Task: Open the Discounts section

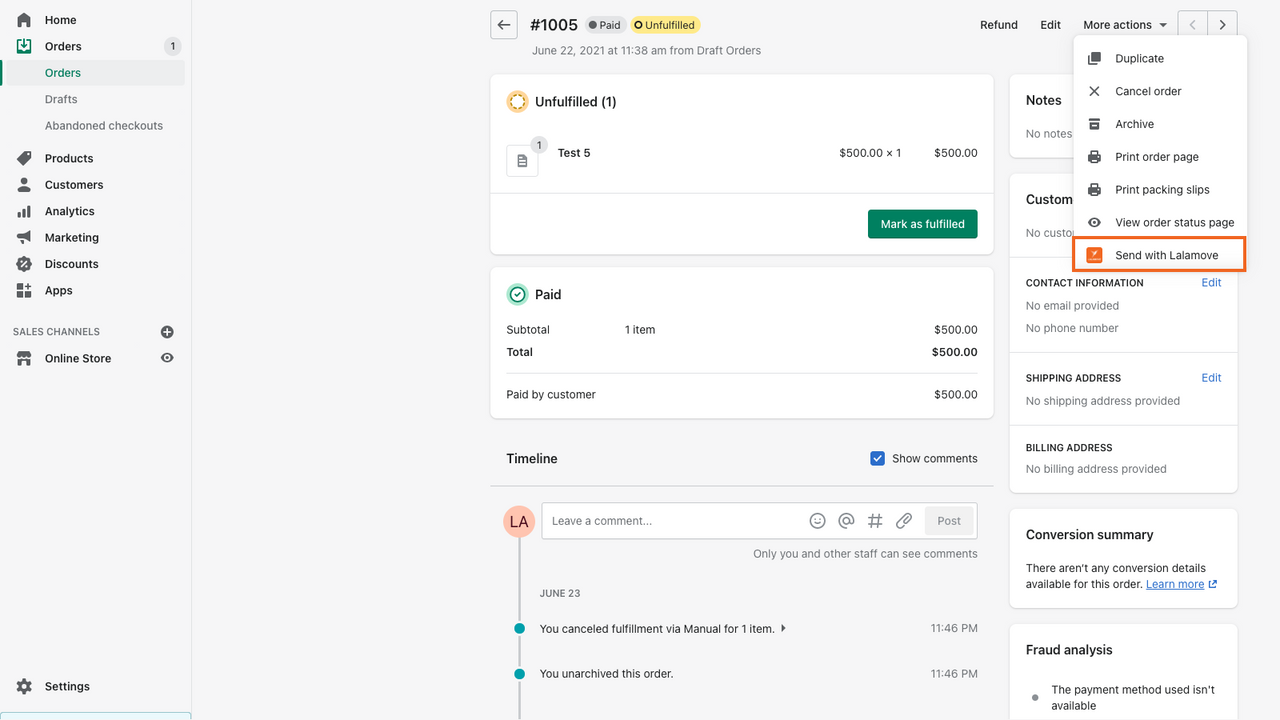Action: 70,264
